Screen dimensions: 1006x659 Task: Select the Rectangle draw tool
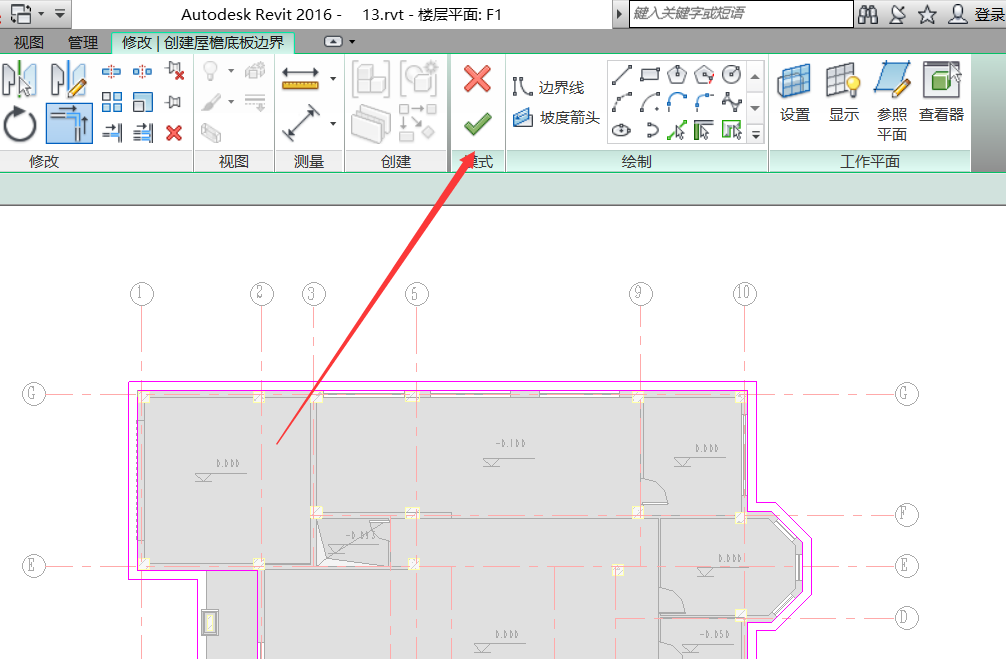(x=650, y=74)
